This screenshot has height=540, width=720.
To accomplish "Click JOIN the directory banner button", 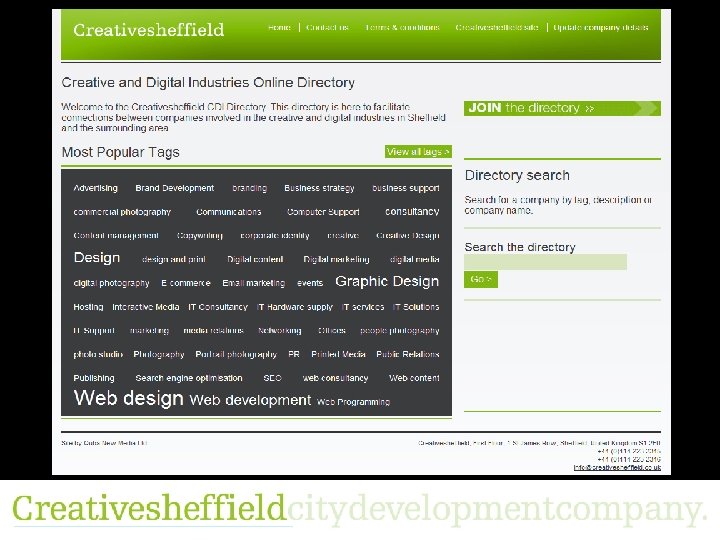I will [562, 108].
